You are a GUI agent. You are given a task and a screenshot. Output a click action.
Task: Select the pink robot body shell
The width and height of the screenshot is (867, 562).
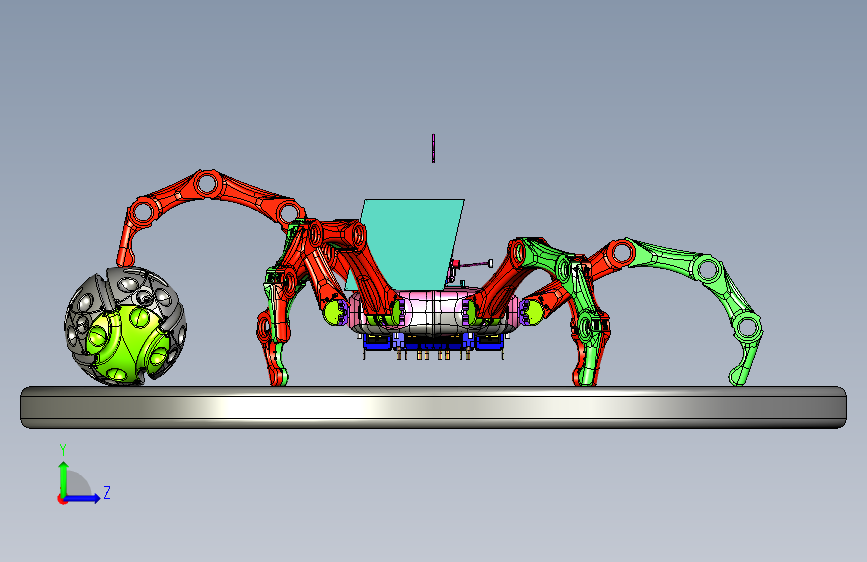(x=434, y=311)
